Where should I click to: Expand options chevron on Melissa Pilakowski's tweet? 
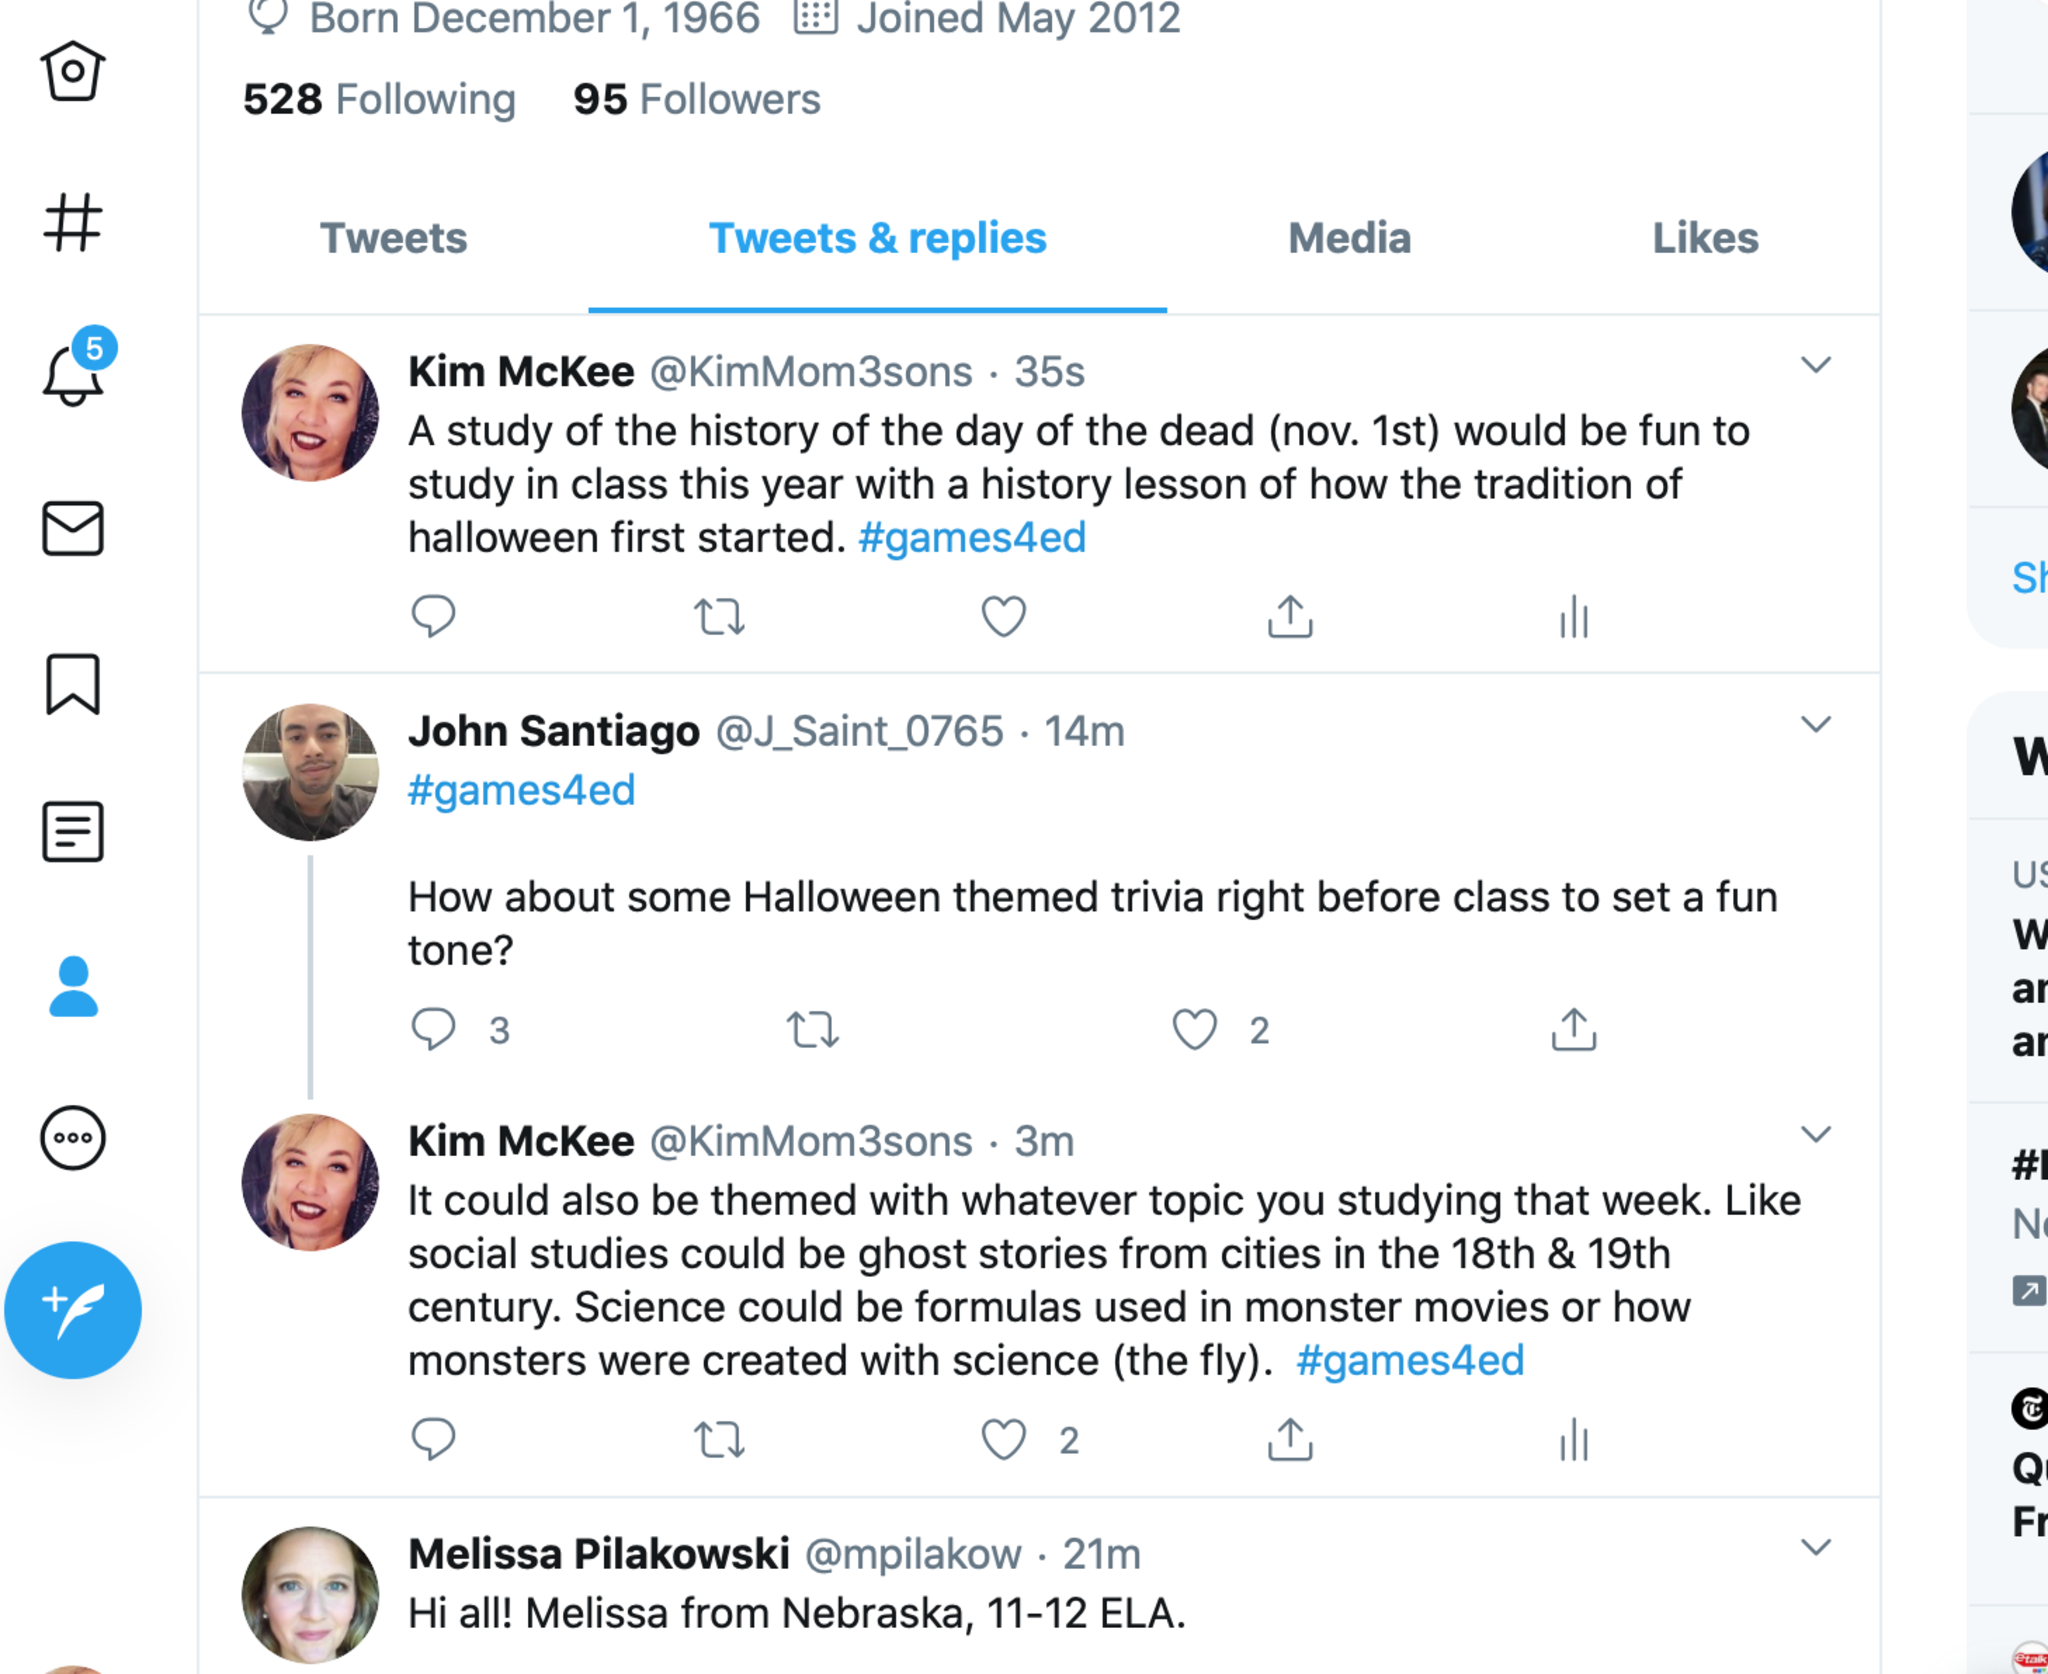coord(1815,1547)
